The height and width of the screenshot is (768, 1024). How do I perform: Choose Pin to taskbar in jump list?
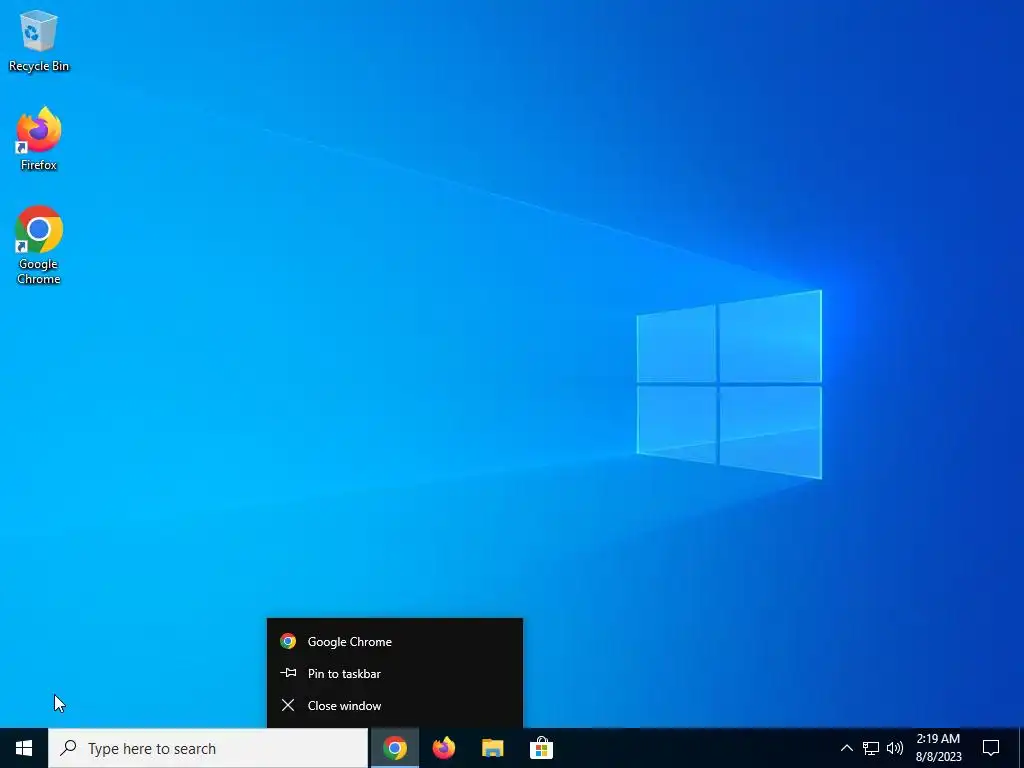394,673
